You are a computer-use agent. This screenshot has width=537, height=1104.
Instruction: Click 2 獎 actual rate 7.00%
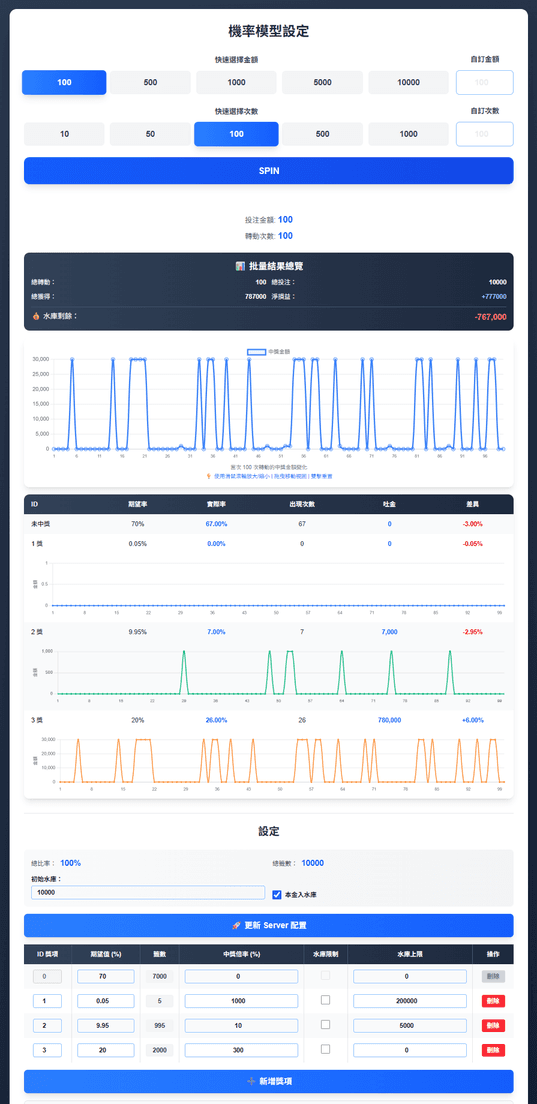click(x=216, y=632)
